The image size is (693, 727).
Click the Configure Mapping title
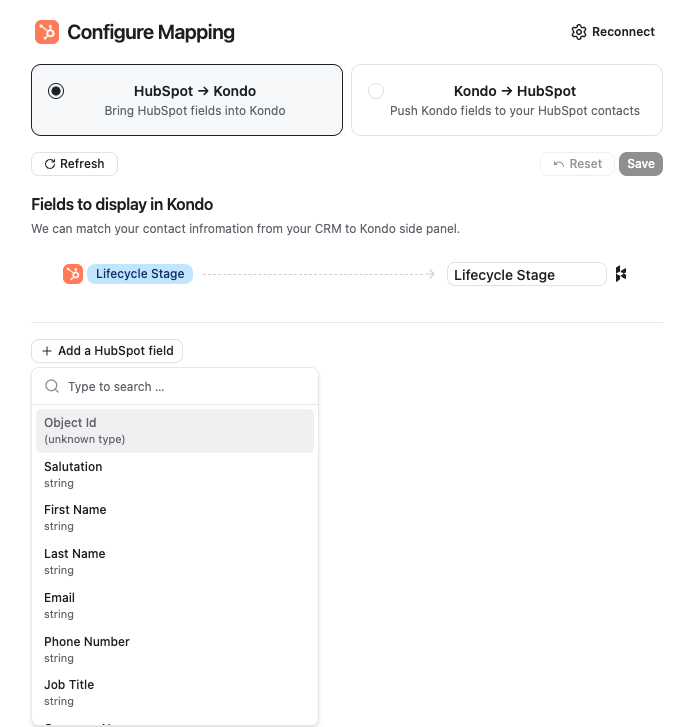coord(151,32)
